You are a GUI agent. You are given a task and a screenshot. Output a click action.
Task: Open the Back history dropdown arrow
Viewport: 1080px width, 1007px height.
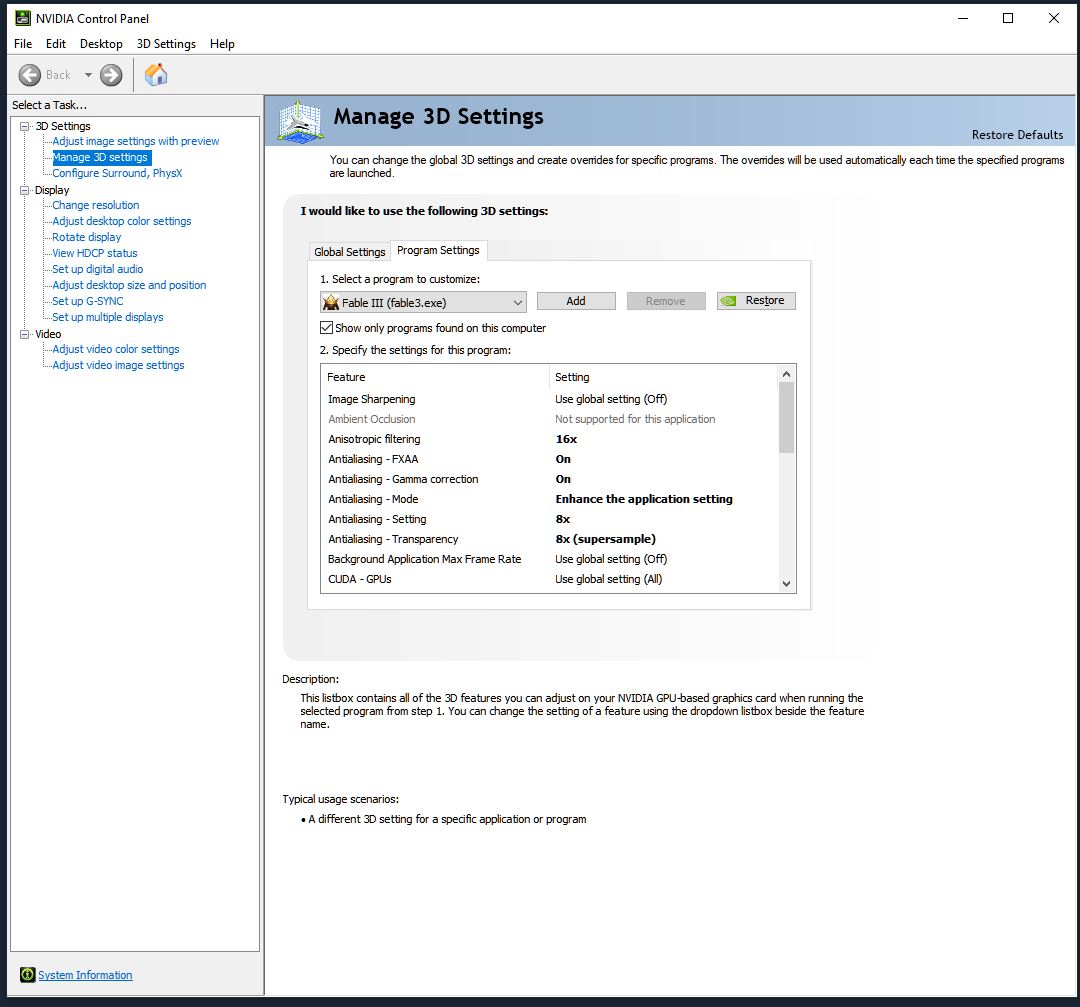[x=88, y=75]
